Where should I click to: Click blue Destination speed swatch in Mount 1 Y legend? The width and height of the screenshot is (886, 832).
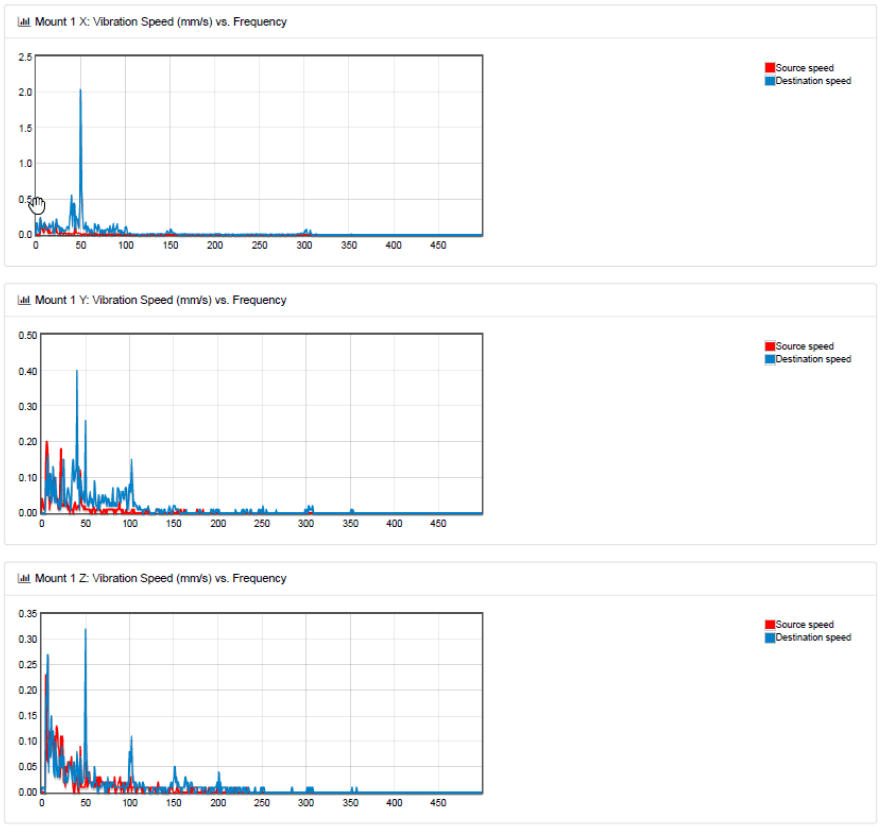click(x=769, y=359)
